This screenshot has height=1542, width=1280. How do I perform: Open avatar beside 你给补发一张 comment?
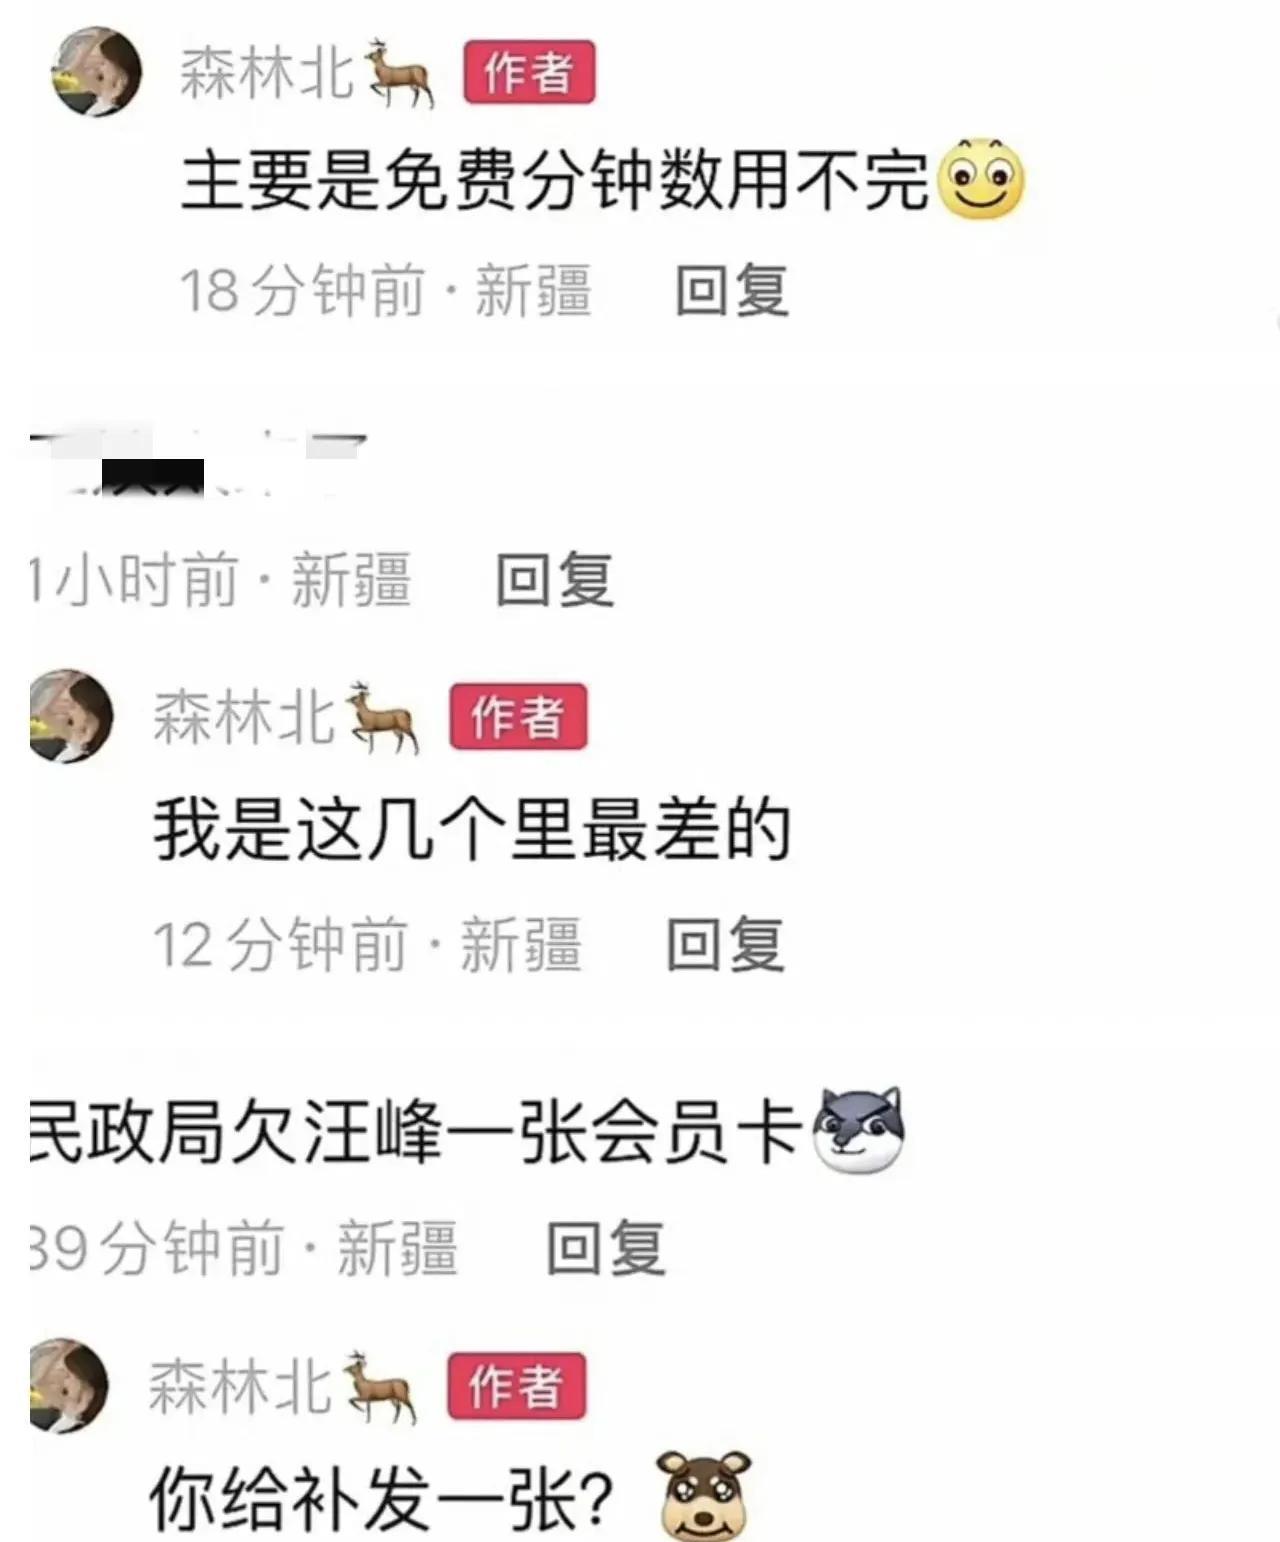[x=70, y=1385]
